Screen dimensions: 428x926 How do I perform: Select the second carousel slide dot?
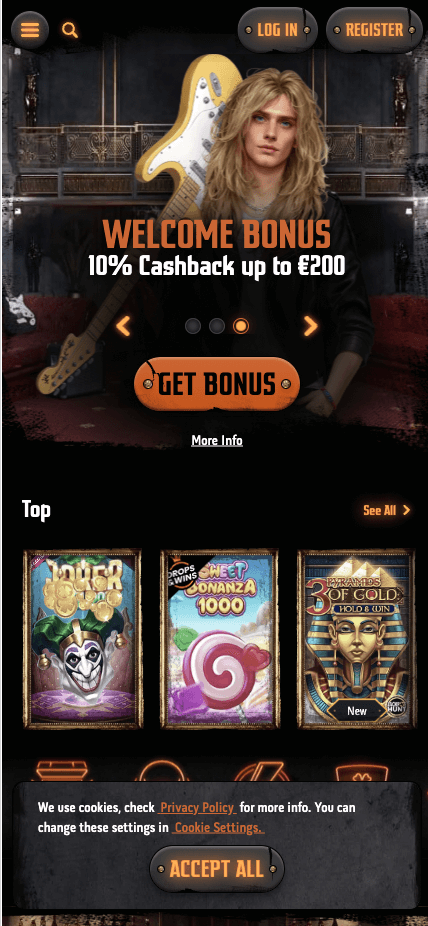(217, 325)
